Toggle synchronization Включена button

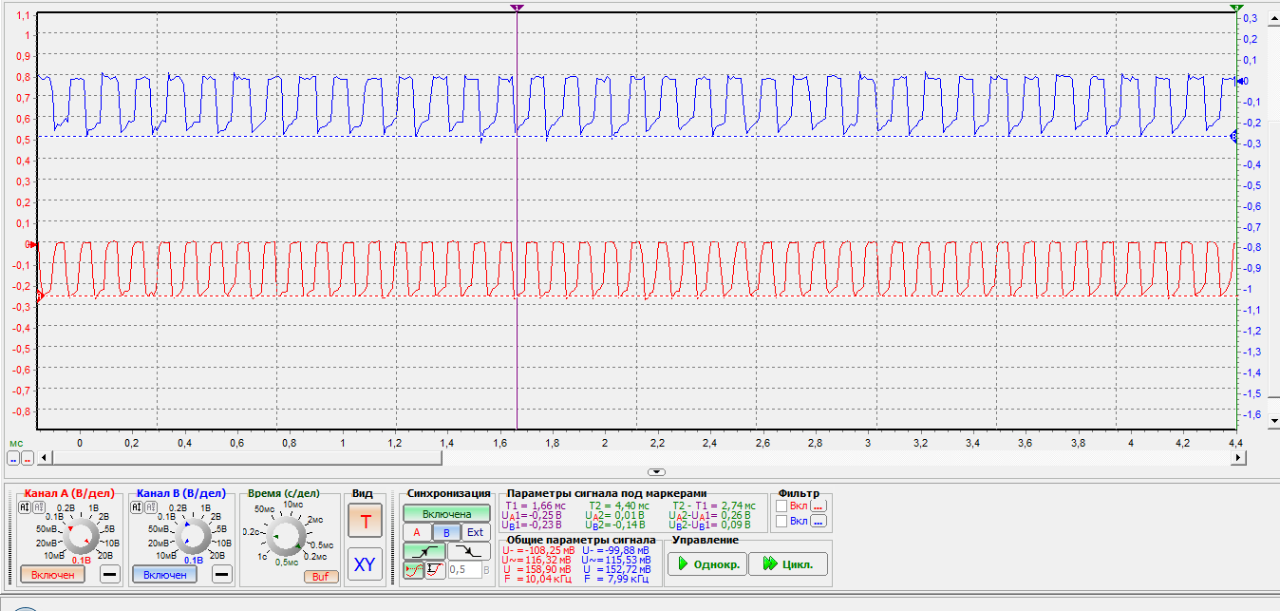[x=447, y=514]
